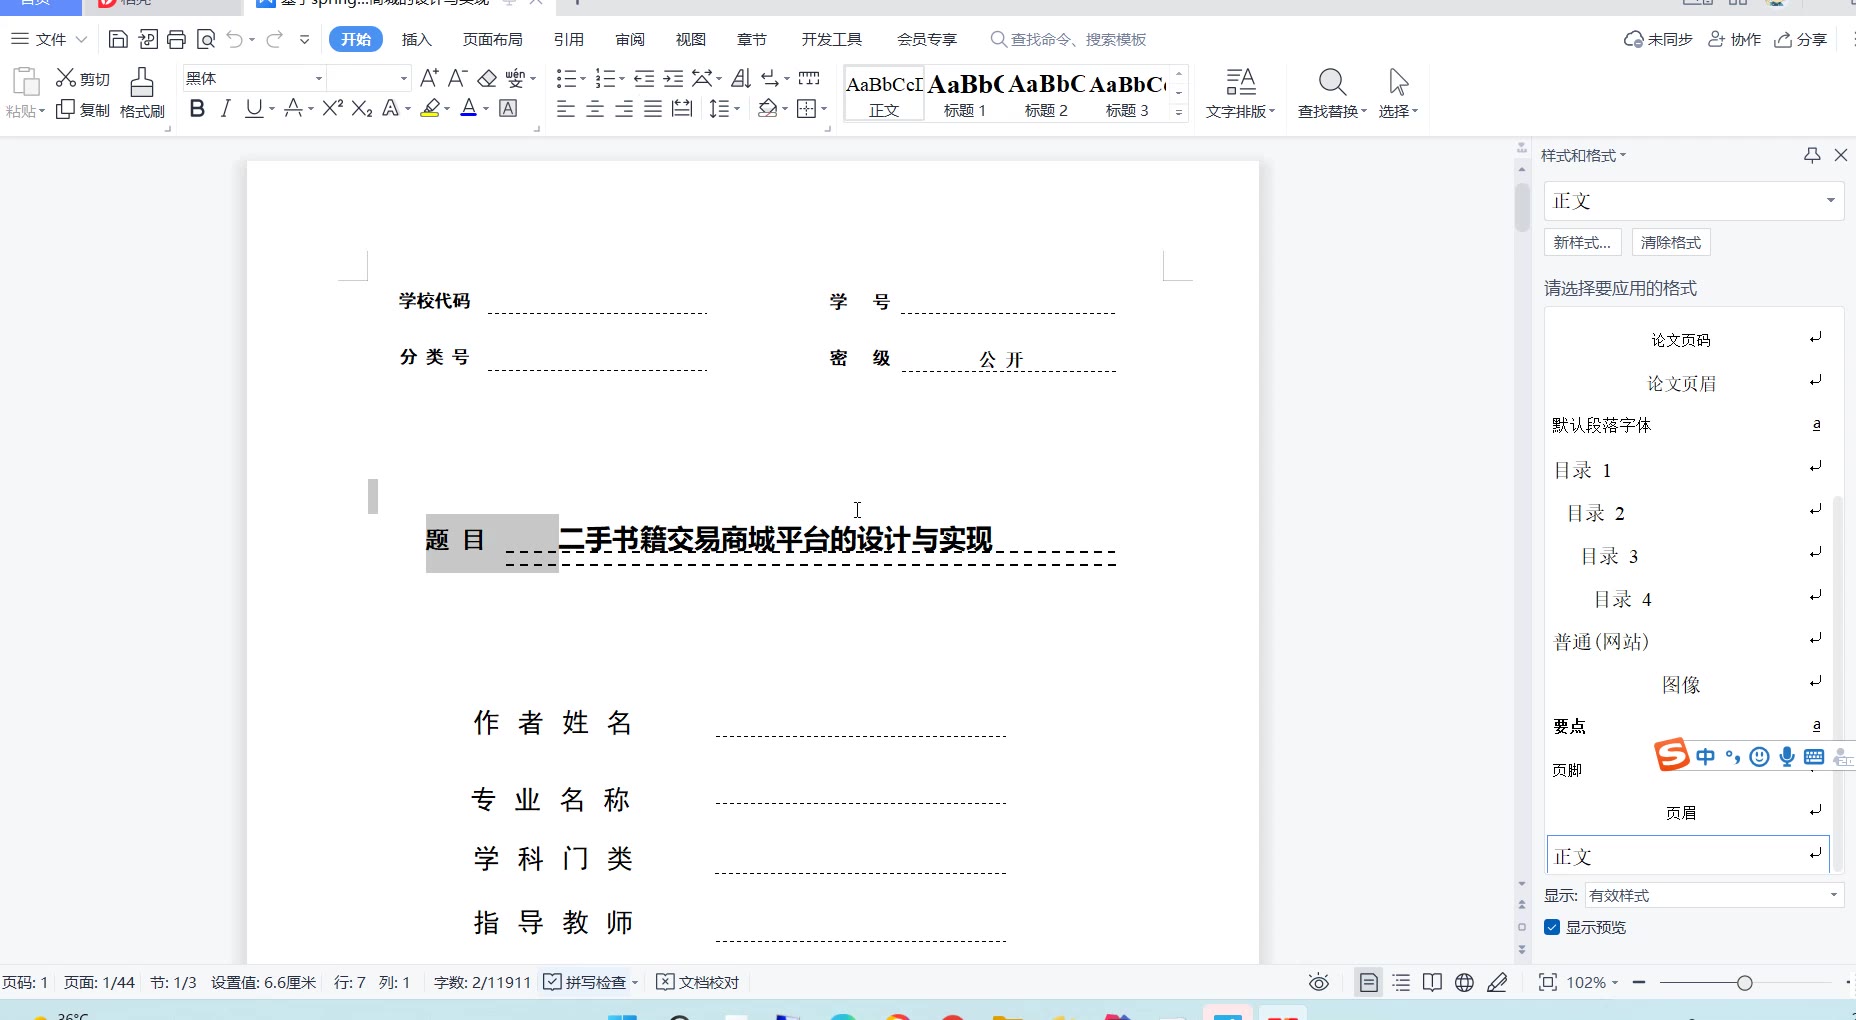Apply the 标题 1 style from gallery

tap(964, 94)
